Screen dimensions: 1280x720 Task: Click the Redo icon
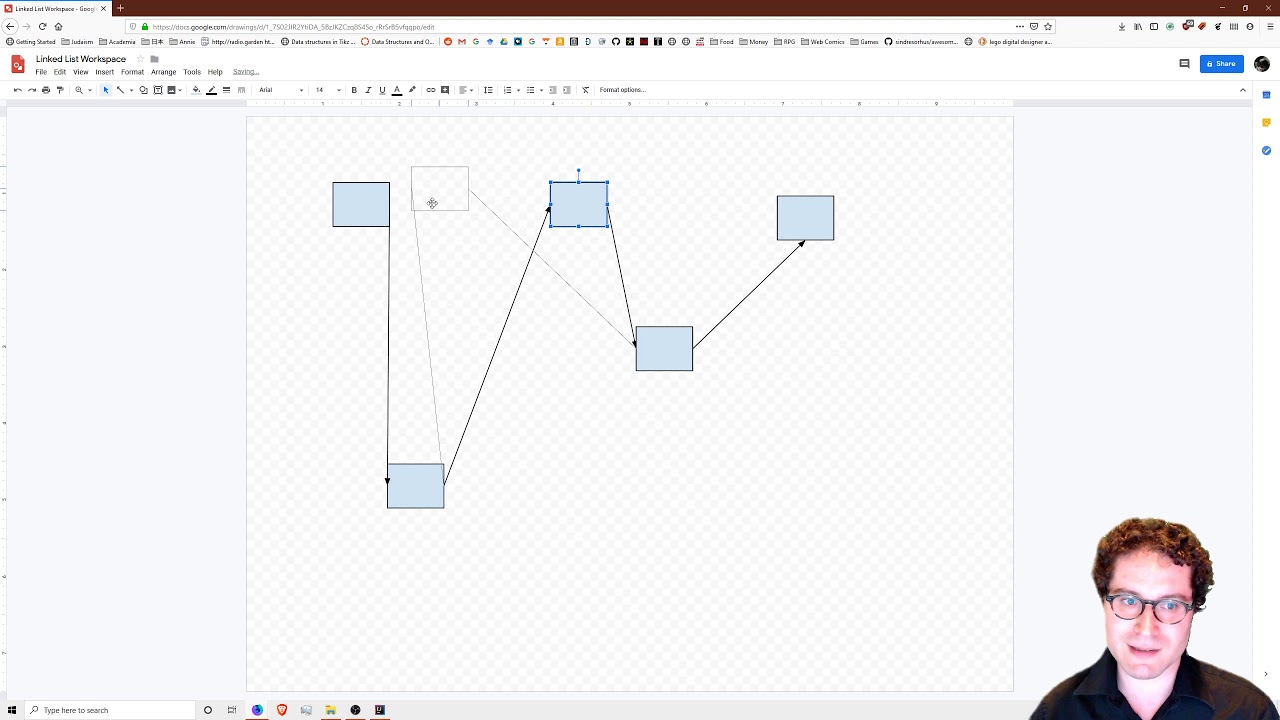click(x=32, y=90)
